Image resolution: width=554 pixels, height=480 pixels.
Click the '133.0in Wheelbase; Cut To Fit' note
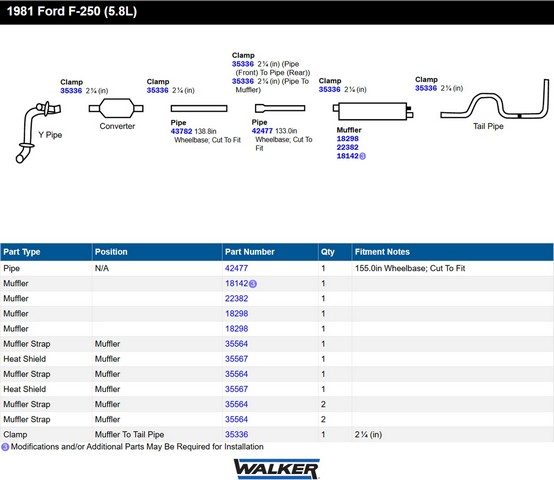pos(284,140)
